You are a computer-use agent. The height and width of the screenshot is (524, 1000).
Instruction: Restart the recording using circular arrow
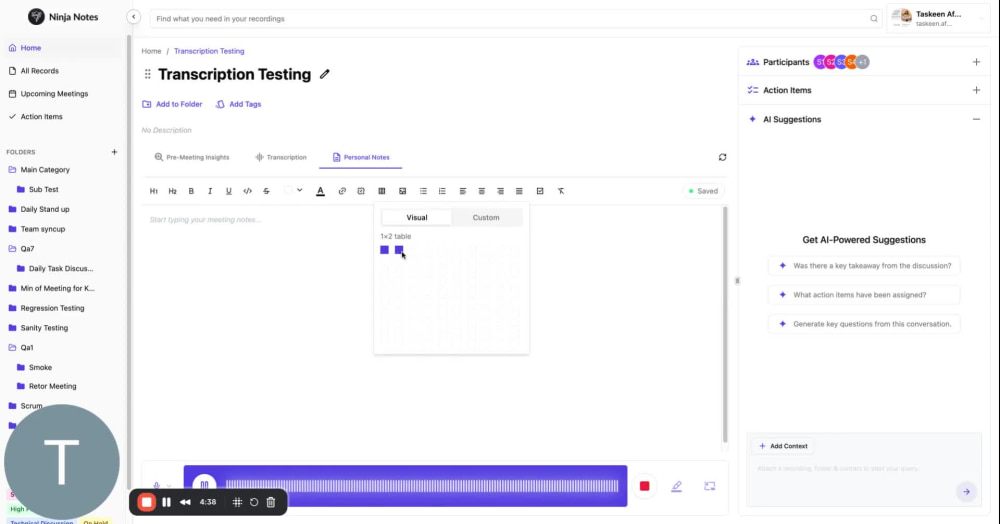(254, 502)
